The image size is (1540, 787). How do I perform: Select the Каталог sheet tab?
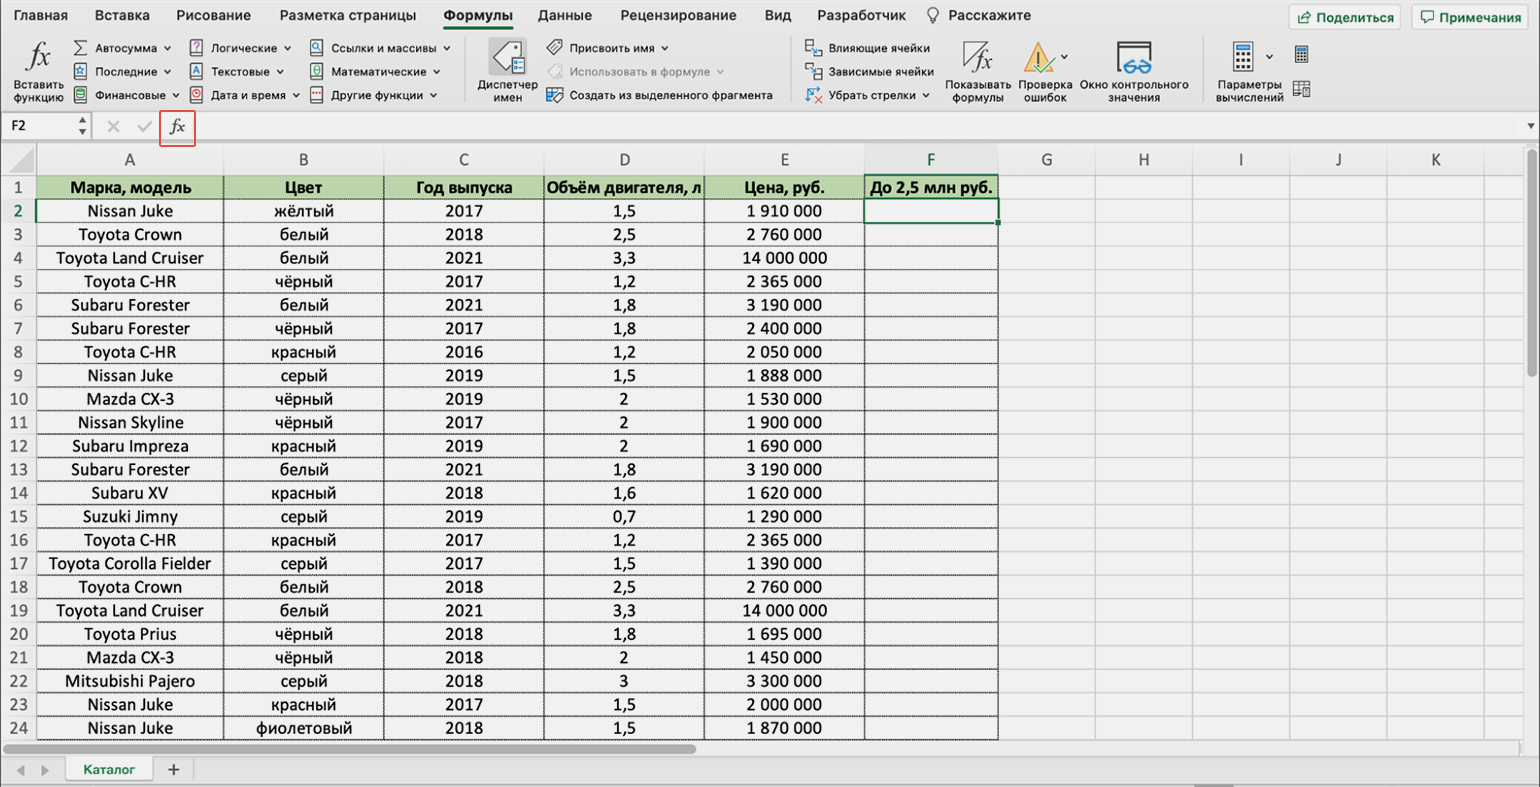pyautogui.click(x=108, y=769)
